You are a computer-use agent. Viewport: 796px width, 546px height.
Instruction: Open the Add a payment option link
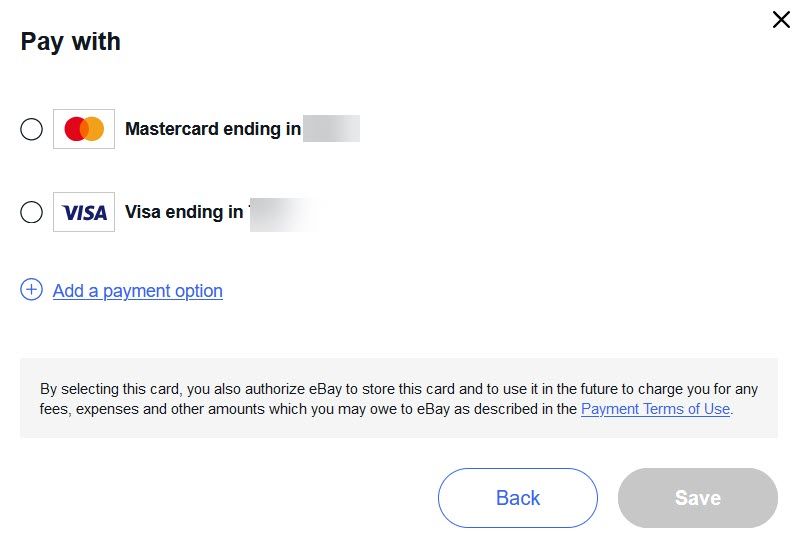(138, 291)
